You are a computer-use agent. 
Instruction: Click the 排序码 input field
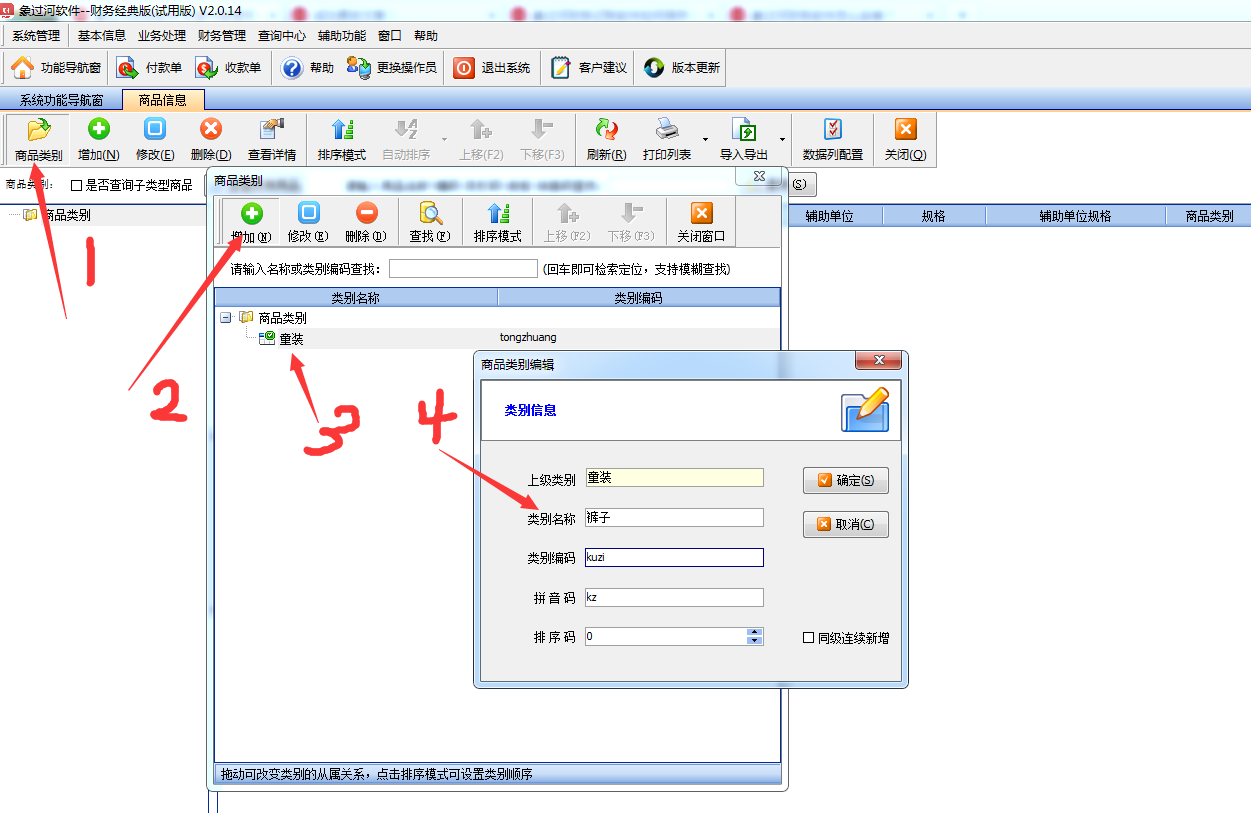click(x=665, y=636)
